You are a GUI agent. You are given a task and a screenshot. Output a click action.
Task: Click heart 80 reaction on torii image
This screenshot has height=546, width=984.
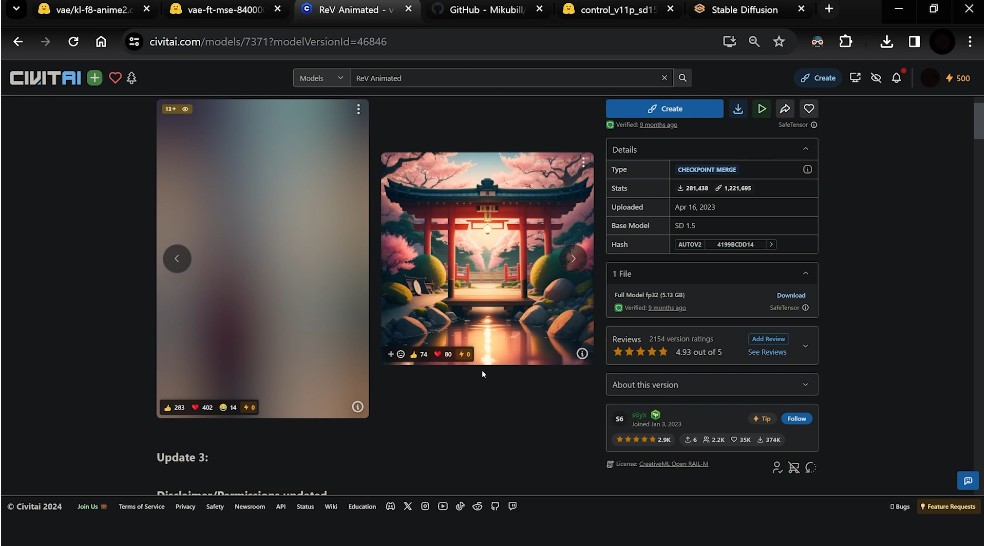pos(443,354)
